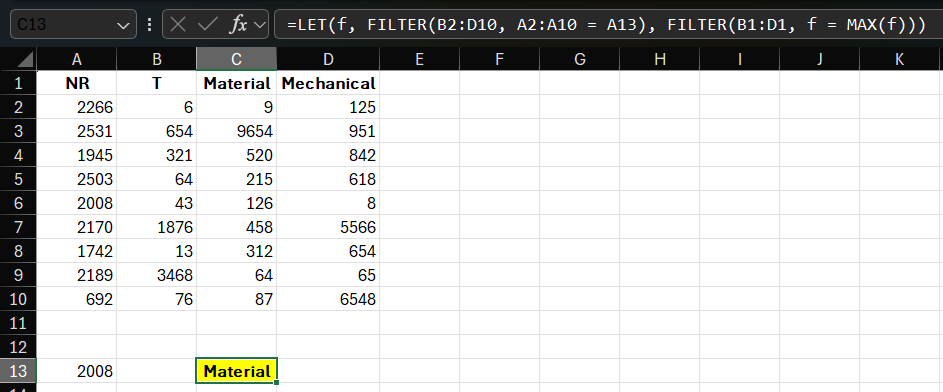Click the Cancel (X) formula icon
The height and width of the screenshot is (392, 943).
[178, 25]
